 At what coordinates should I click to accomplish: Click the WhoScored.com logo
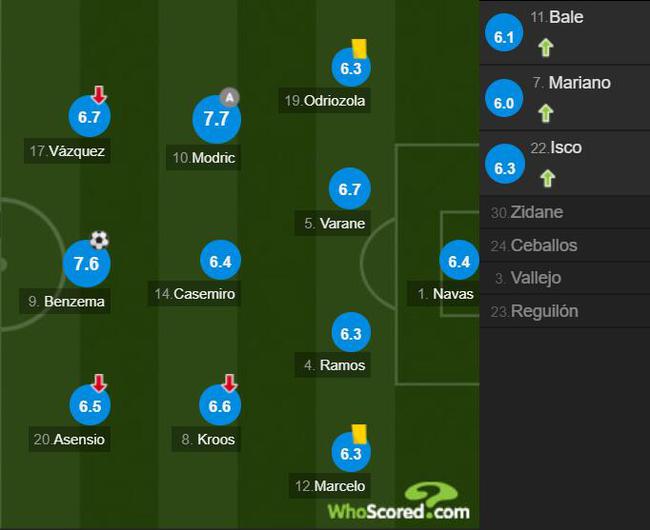click(x=398, y=502)
